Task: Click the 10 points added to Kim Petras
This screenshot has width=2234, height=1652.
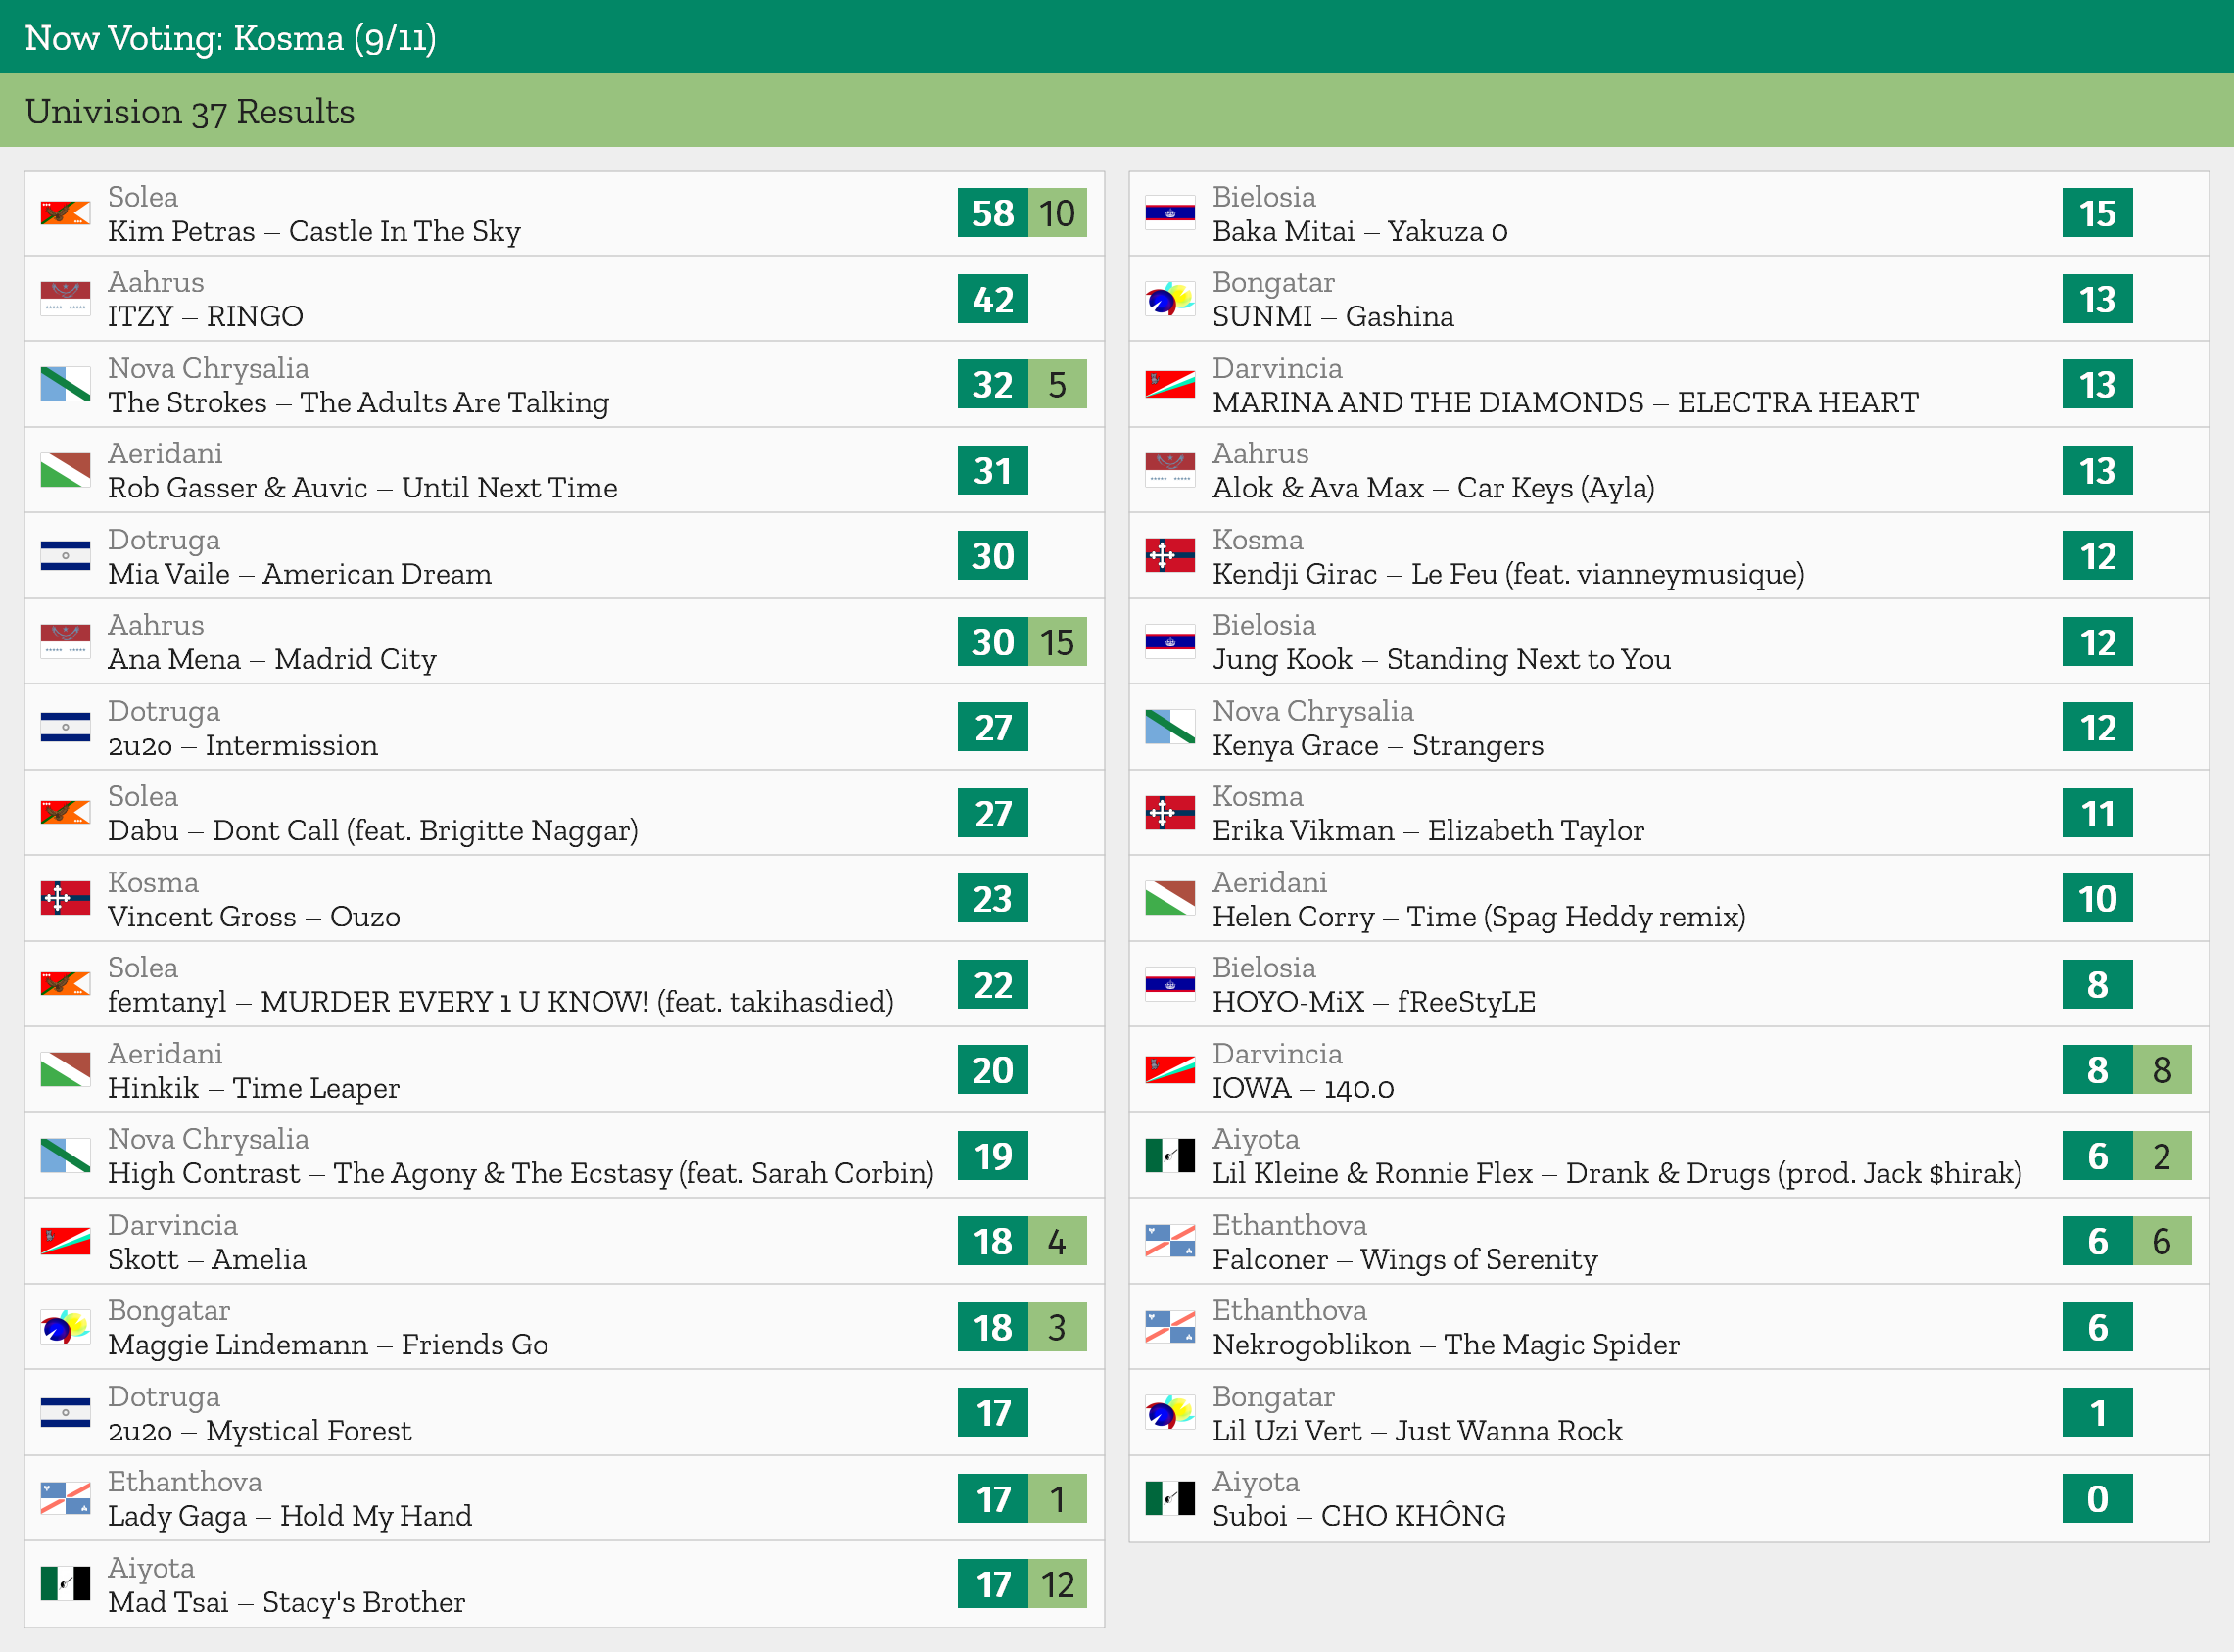Action: click(x=1057, y=213)
